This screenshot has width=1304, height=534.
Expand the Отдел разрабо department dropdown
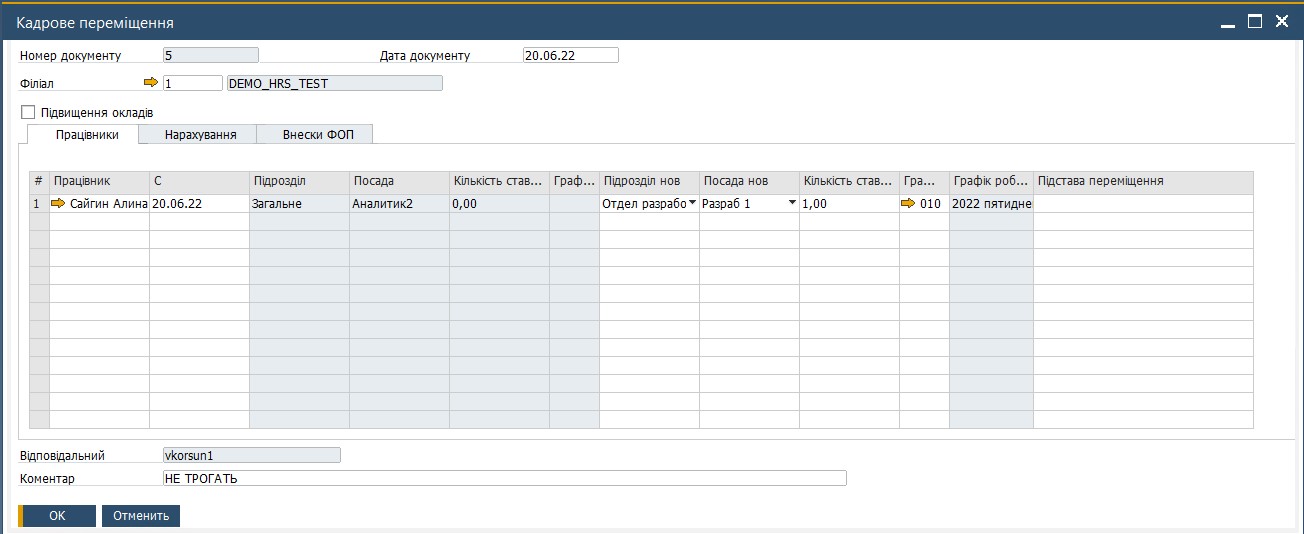pyautogui.click(x=692, y=203)
